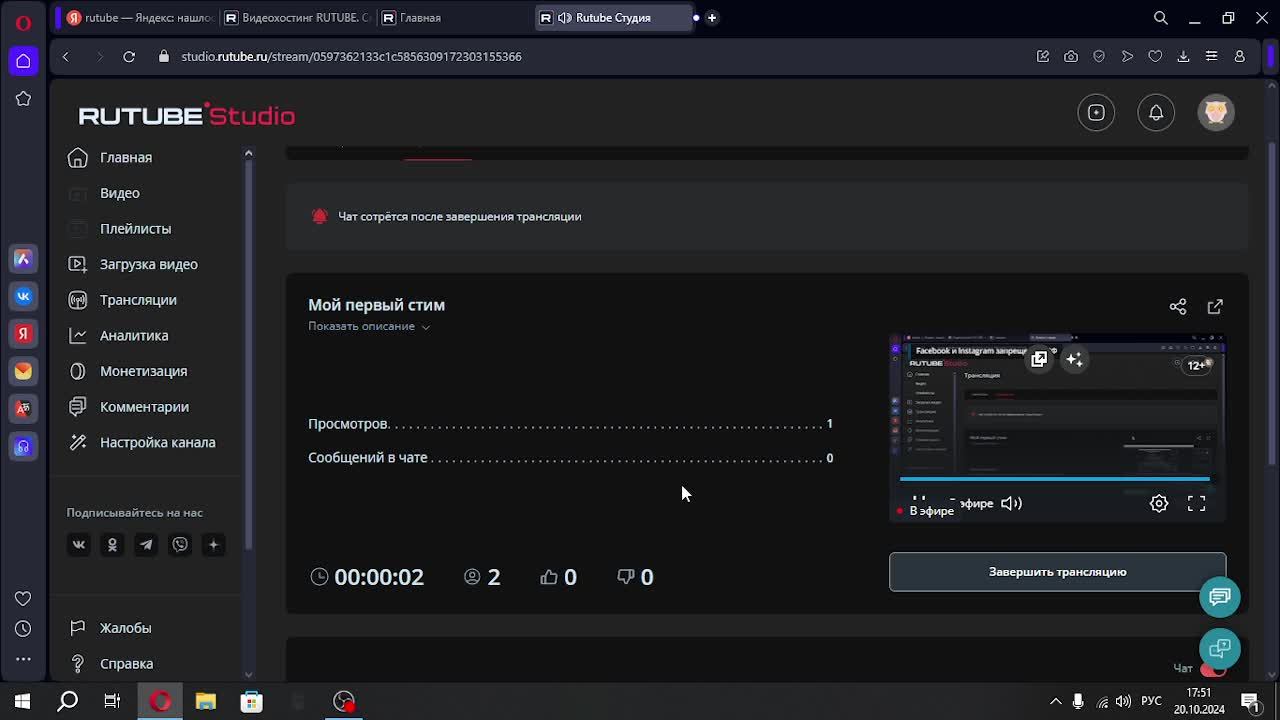
Task: Switch to the Главная browser tab
Action: 455,17
